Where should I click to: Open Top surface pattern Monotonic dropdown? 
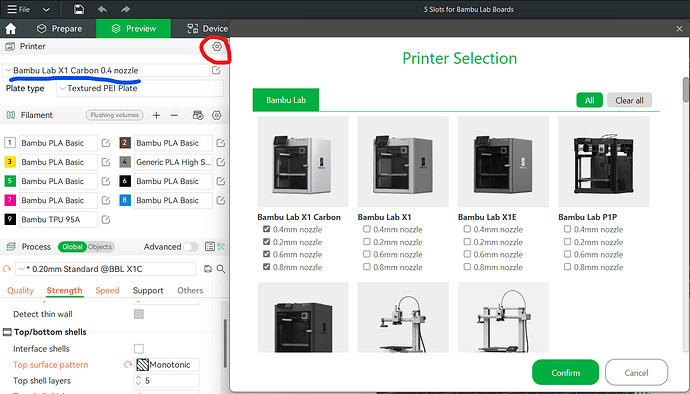(167, 365)
